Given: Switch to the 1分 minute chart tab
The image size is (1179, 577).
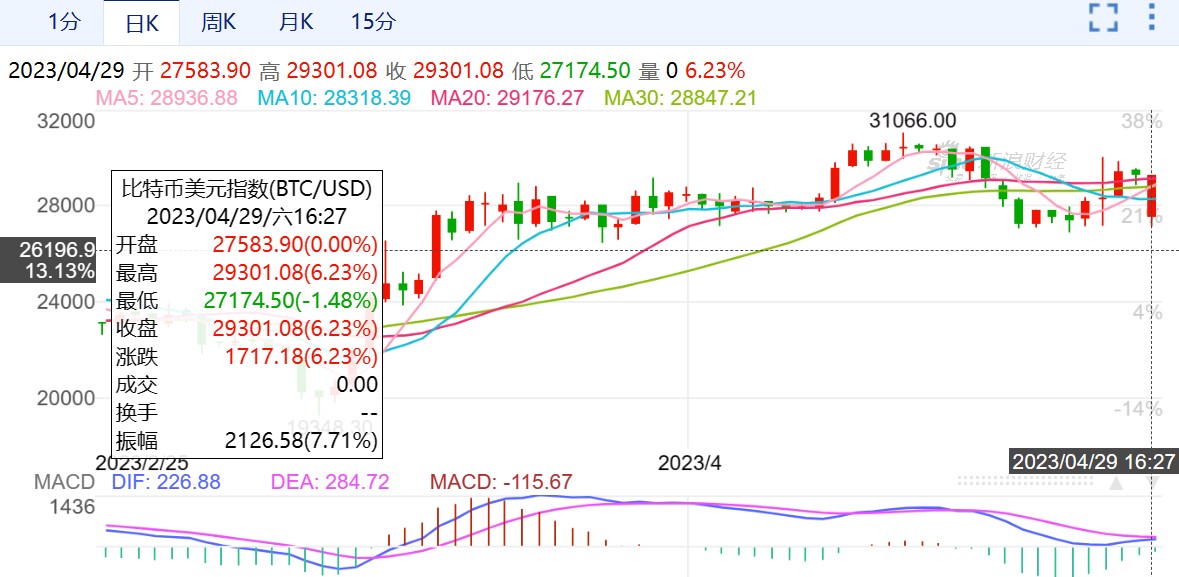Looking at the screenshot, I should 65,21.
